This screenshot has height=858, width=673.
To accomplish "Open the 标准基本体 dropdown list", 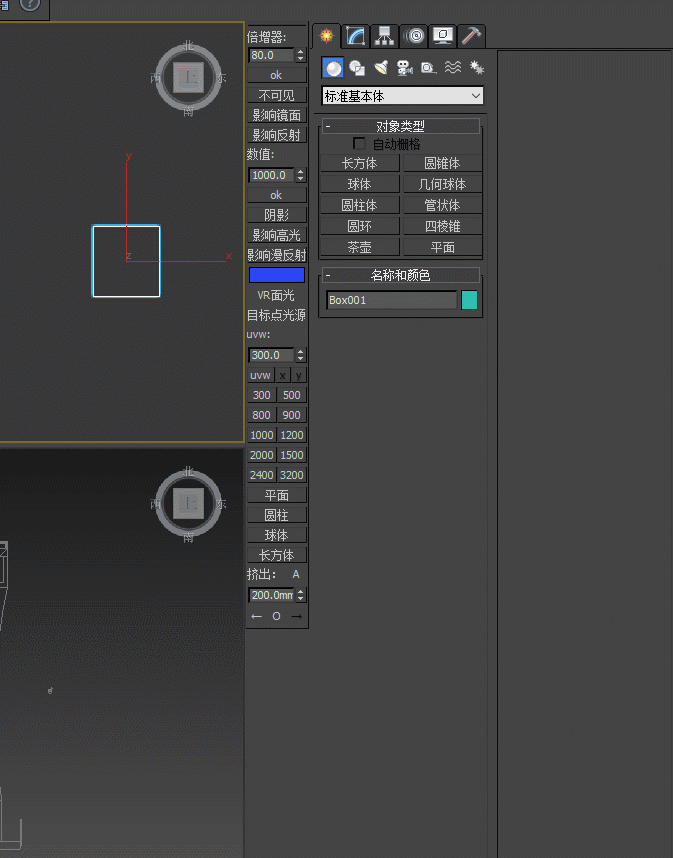I will click(402, 96).
